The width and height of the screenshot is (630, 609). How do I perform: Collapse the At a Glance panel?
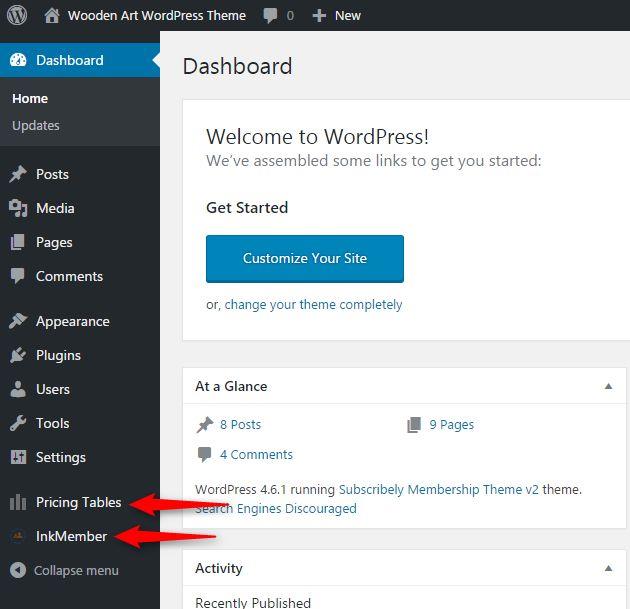608,386
